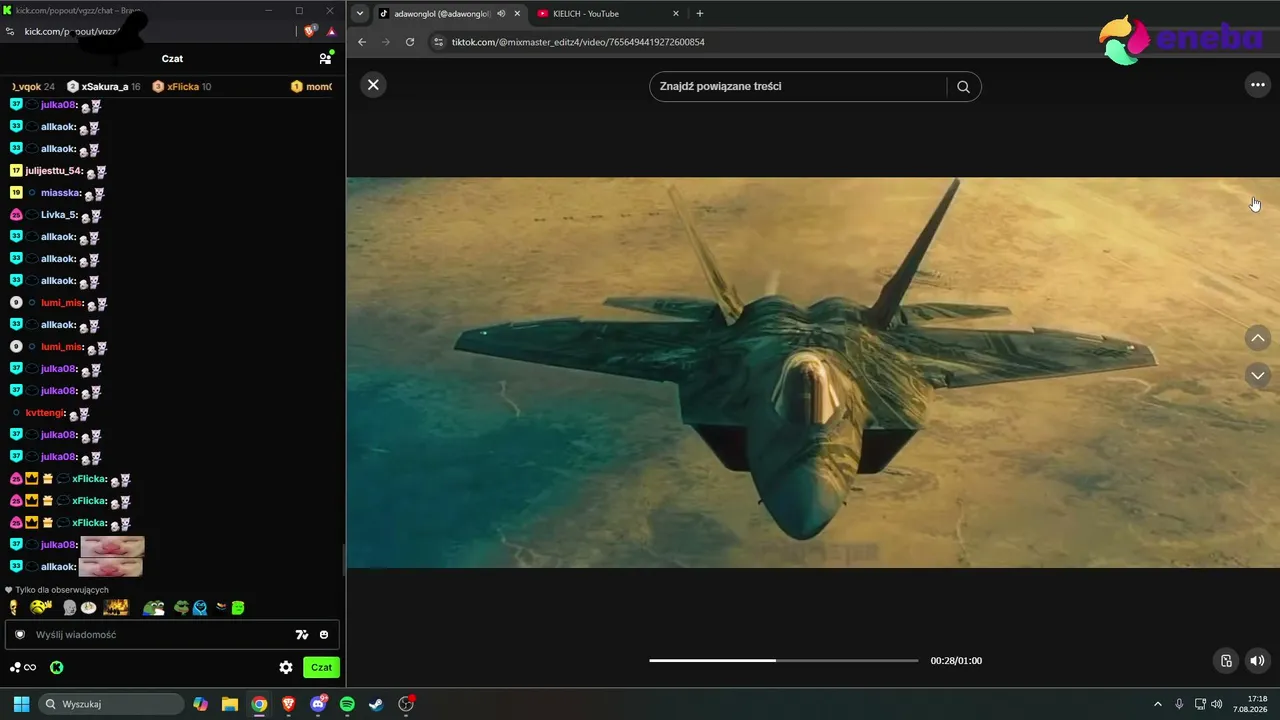Screen dimensions: 1280x720
Task: Open the Chrome tab search dropdown
Action: coord(360,14)
